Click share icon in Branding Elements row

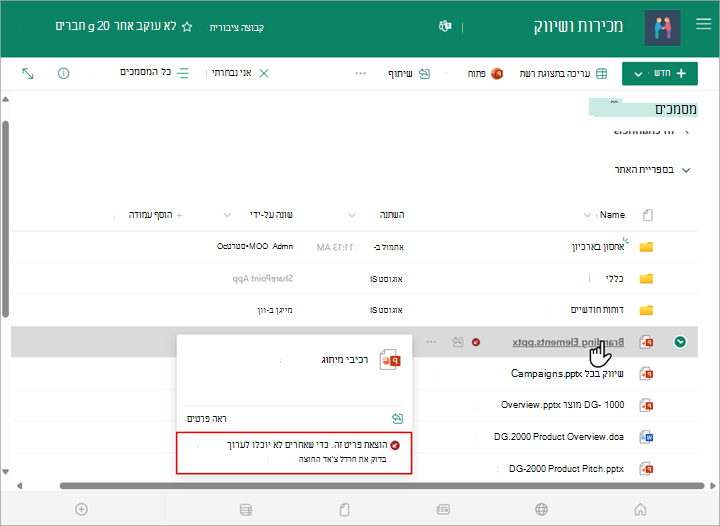coord(457,342)
